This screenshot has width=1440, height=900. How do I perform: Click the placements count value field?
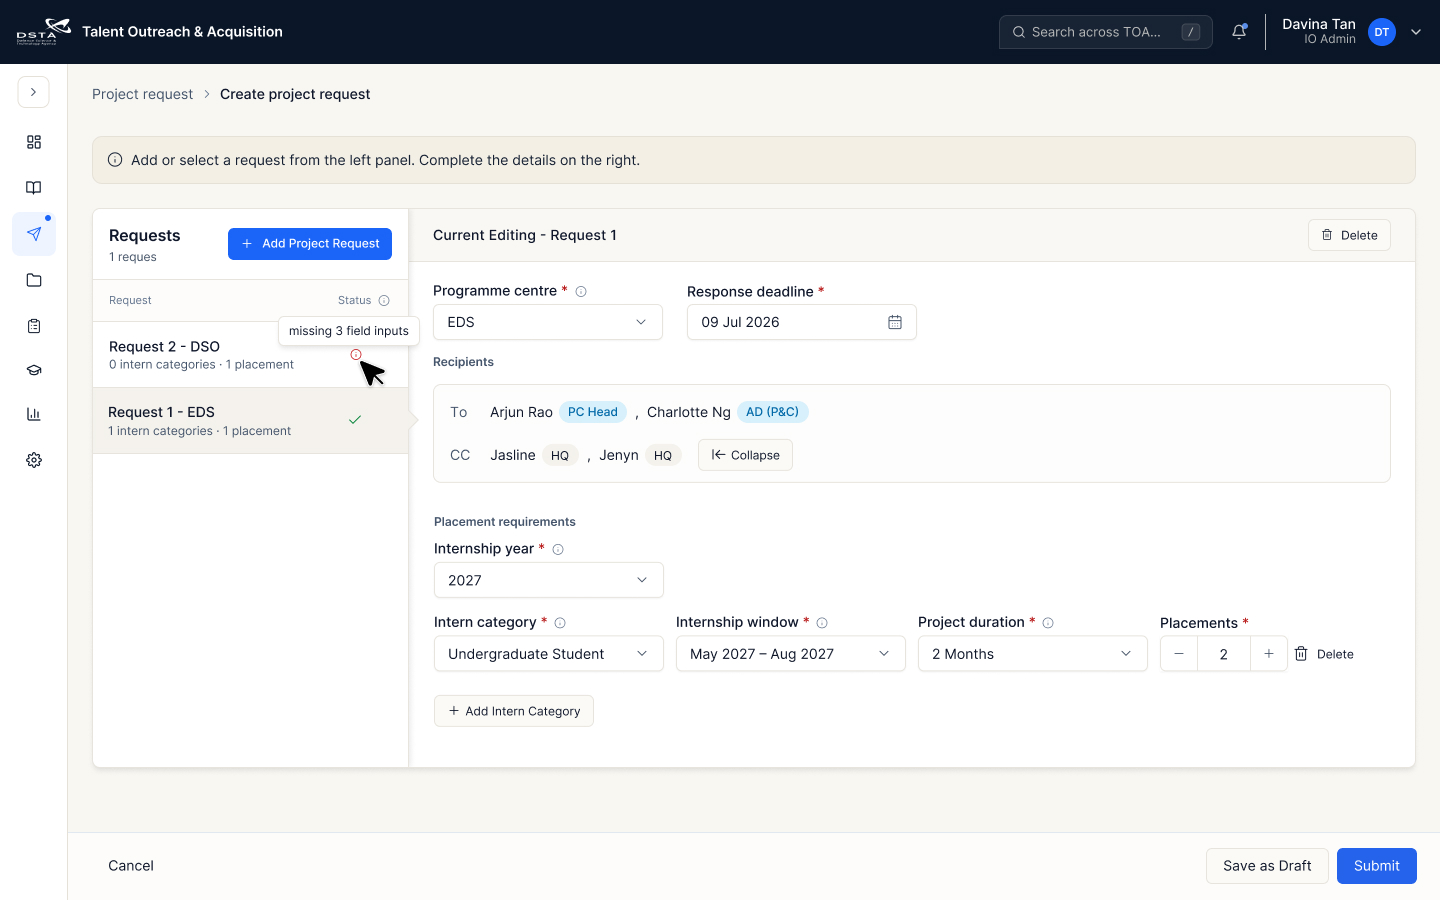[x=1224, y=654]
